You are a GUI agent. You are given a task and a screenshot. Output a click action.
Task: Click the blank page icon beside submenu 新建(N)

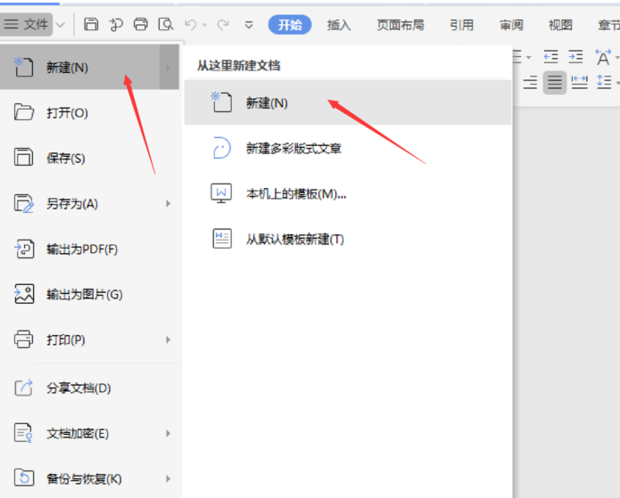pos(221,102)
